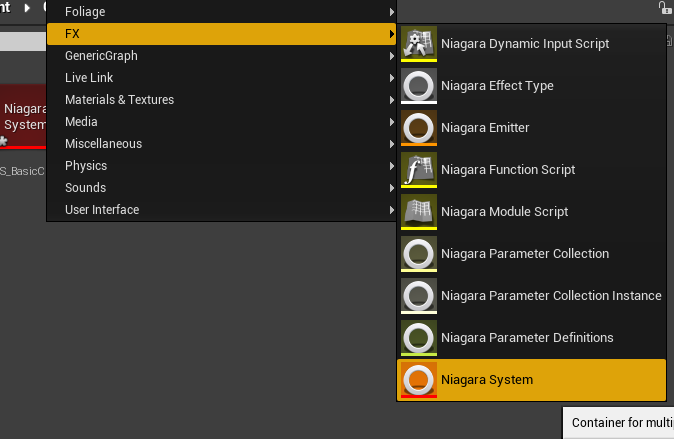Click the Niagara Parameter Definitions icon
This screenshot has height=439, width=674.
[419, 338]
